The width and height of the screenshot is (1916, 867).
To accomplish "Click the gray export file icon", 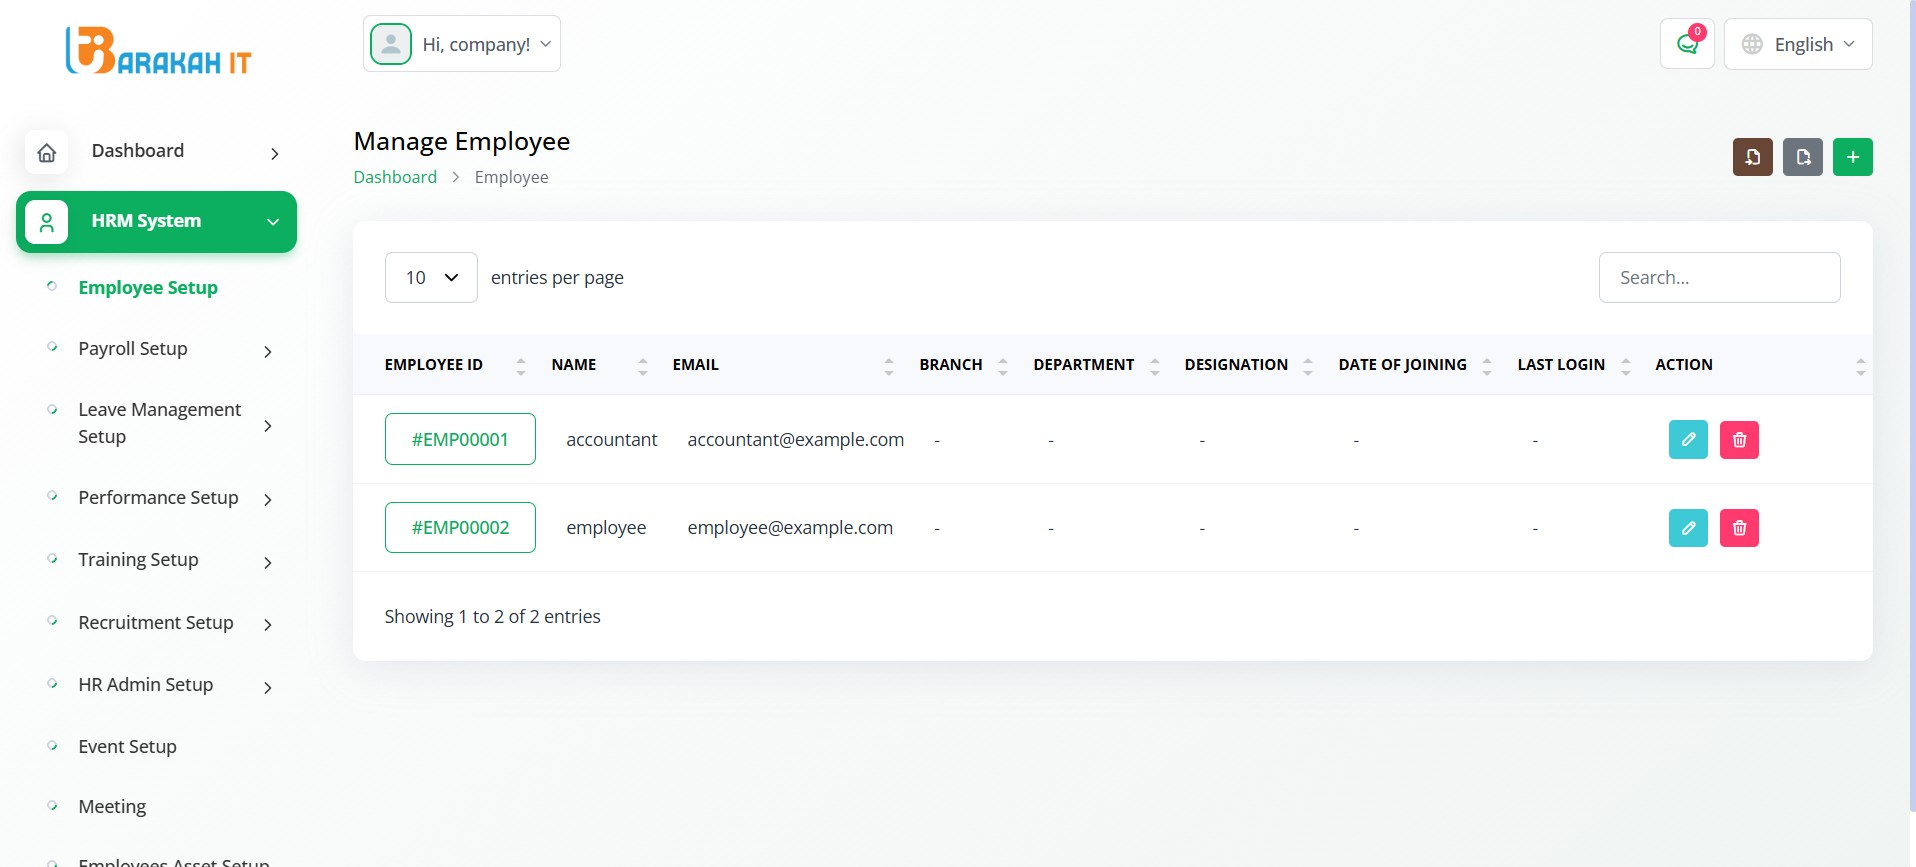I will click(x=1802, y=157).
